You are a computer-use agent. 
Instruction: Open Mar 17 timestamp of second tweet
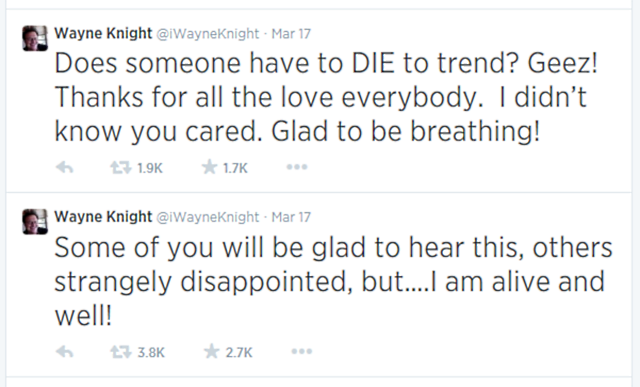point(291,217)
